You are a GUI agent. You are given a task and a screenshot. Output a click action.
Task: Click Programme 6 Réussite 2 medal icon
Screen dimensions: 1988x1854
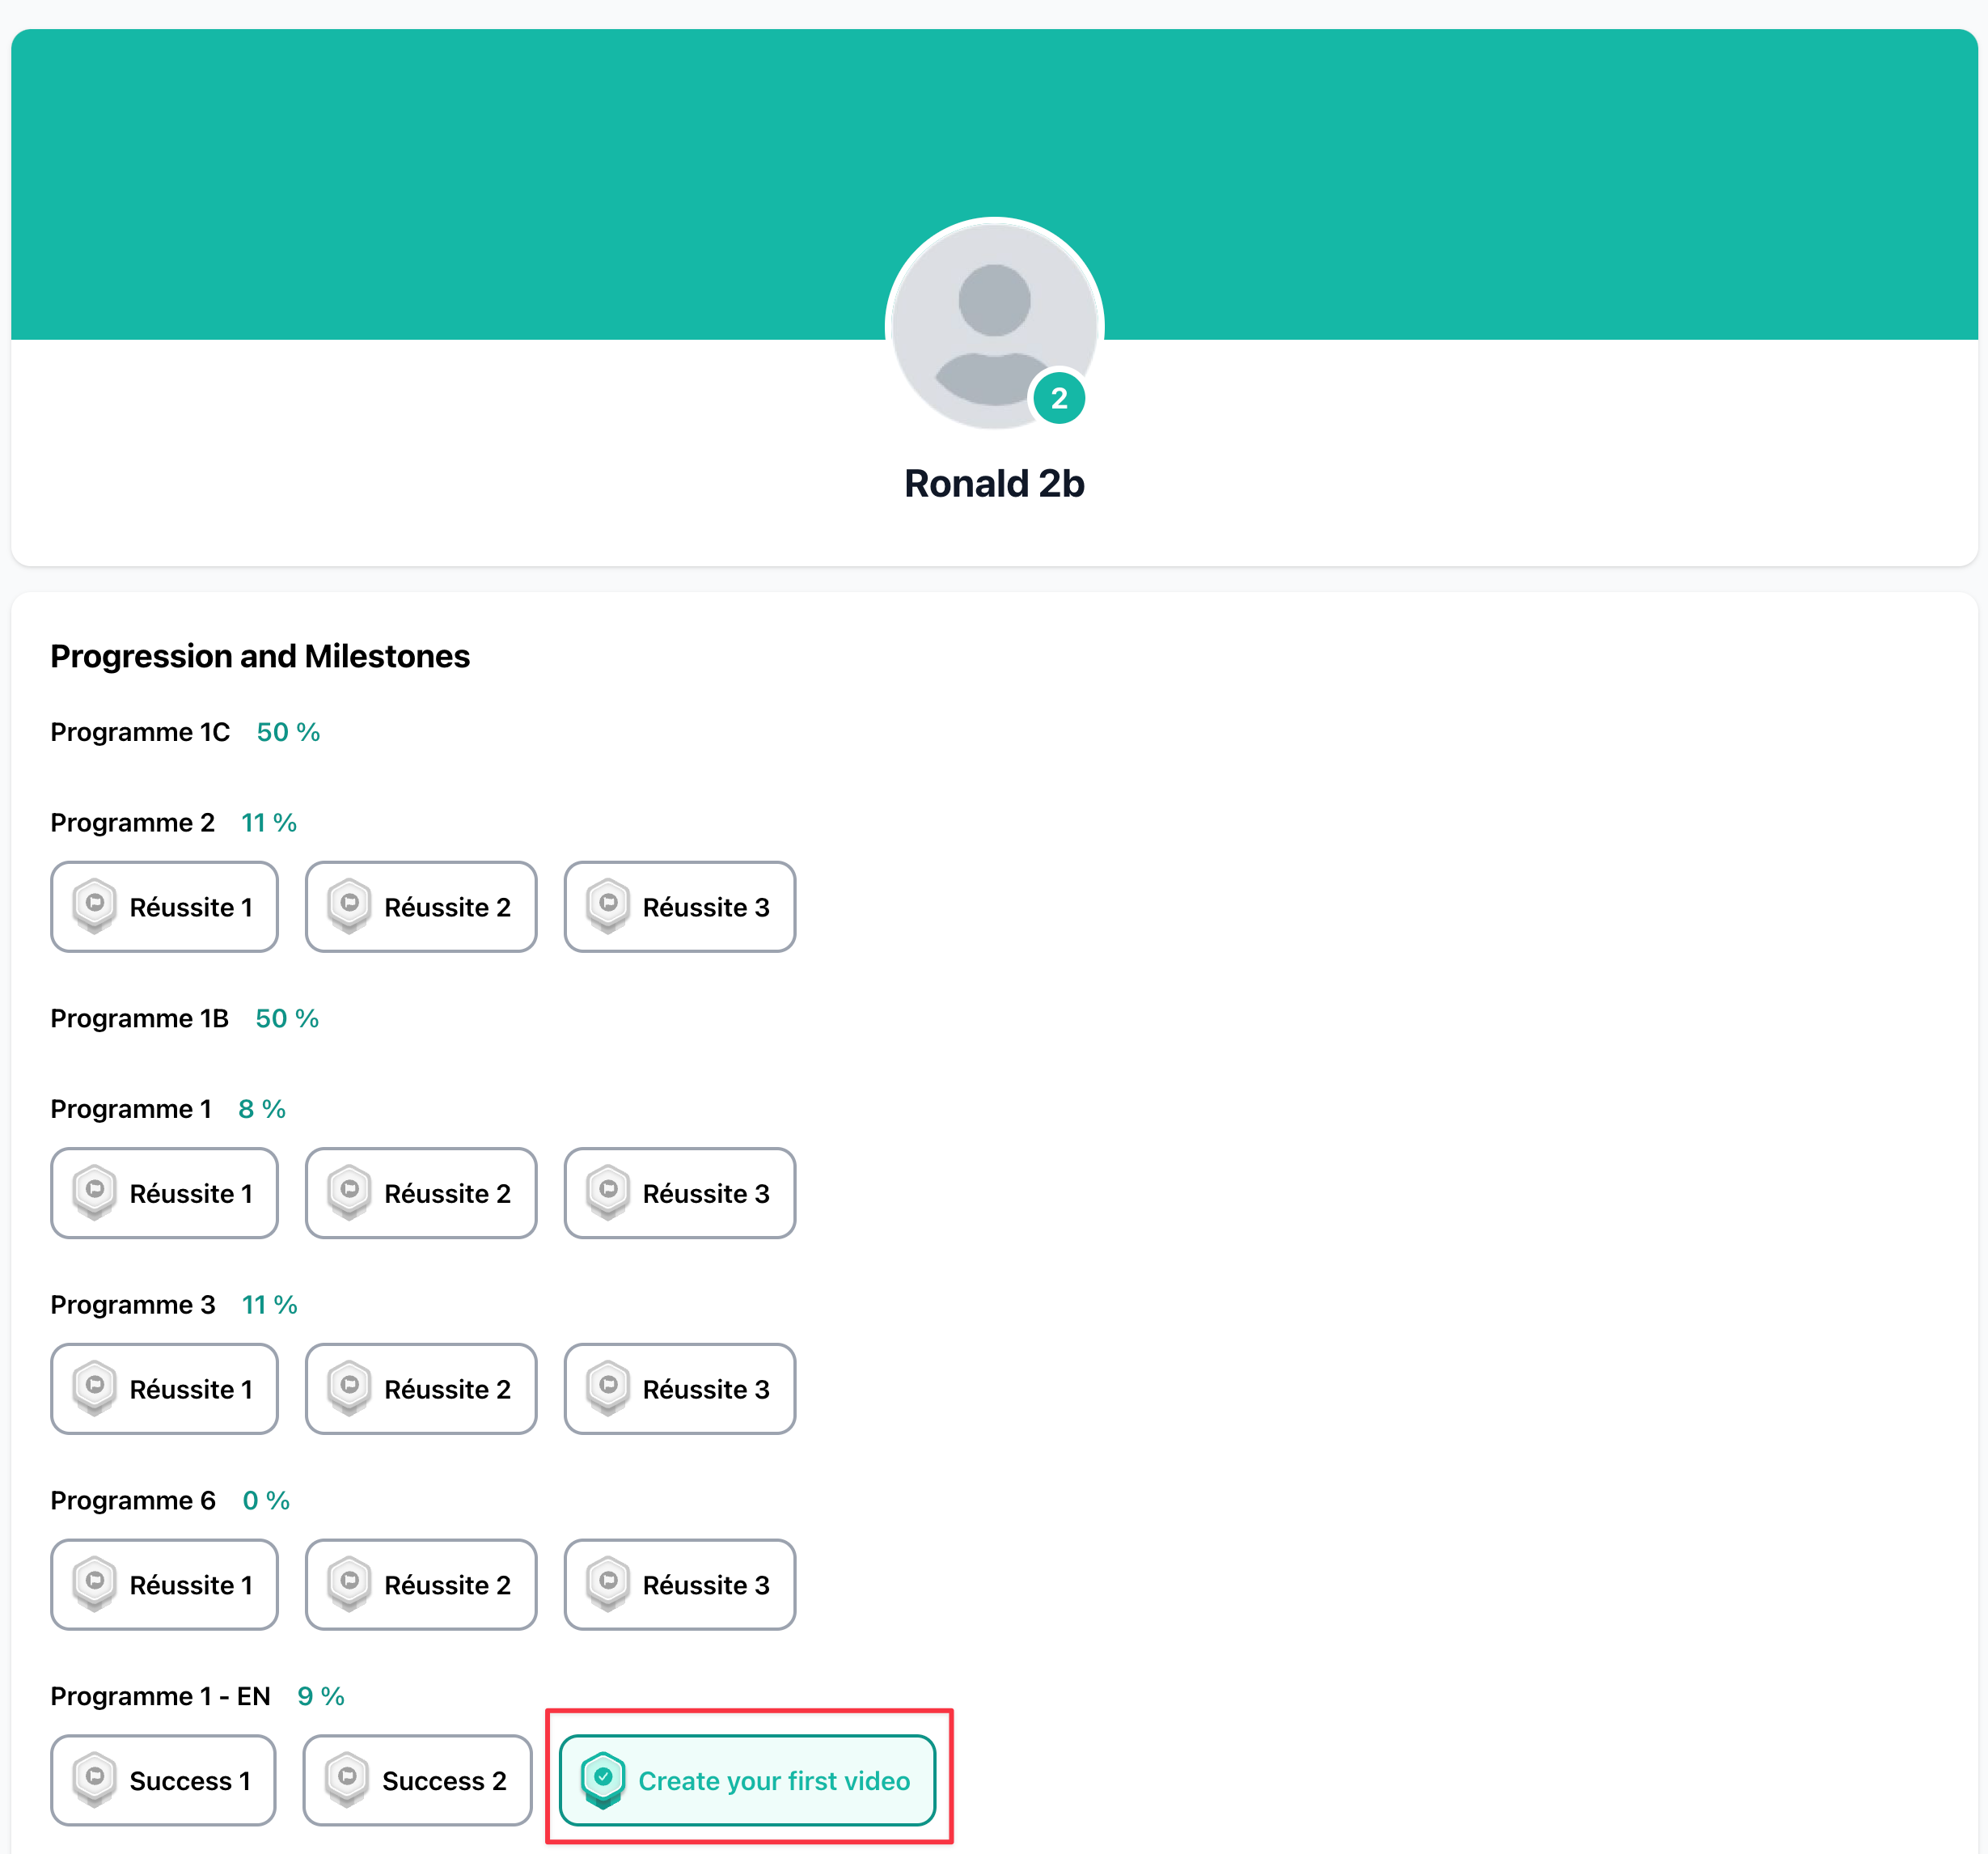pos(350,1584)
